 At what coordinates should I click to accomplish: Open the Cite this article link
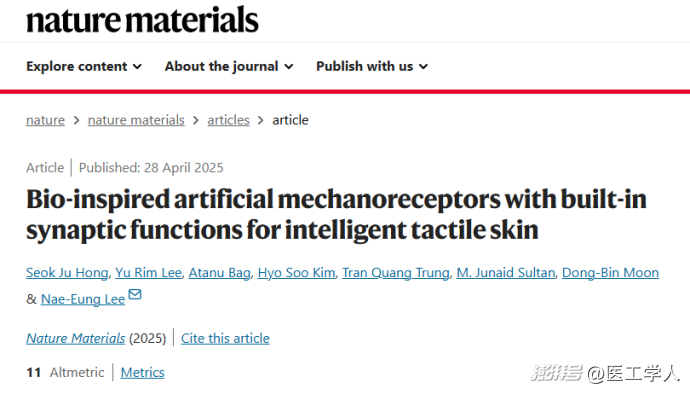tap(225, 338)
